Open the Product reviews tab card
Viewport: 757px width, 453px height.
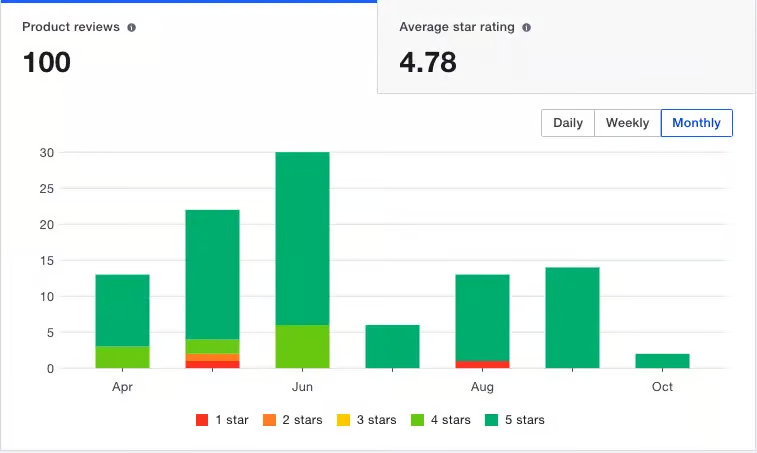[x=188, y=48]
